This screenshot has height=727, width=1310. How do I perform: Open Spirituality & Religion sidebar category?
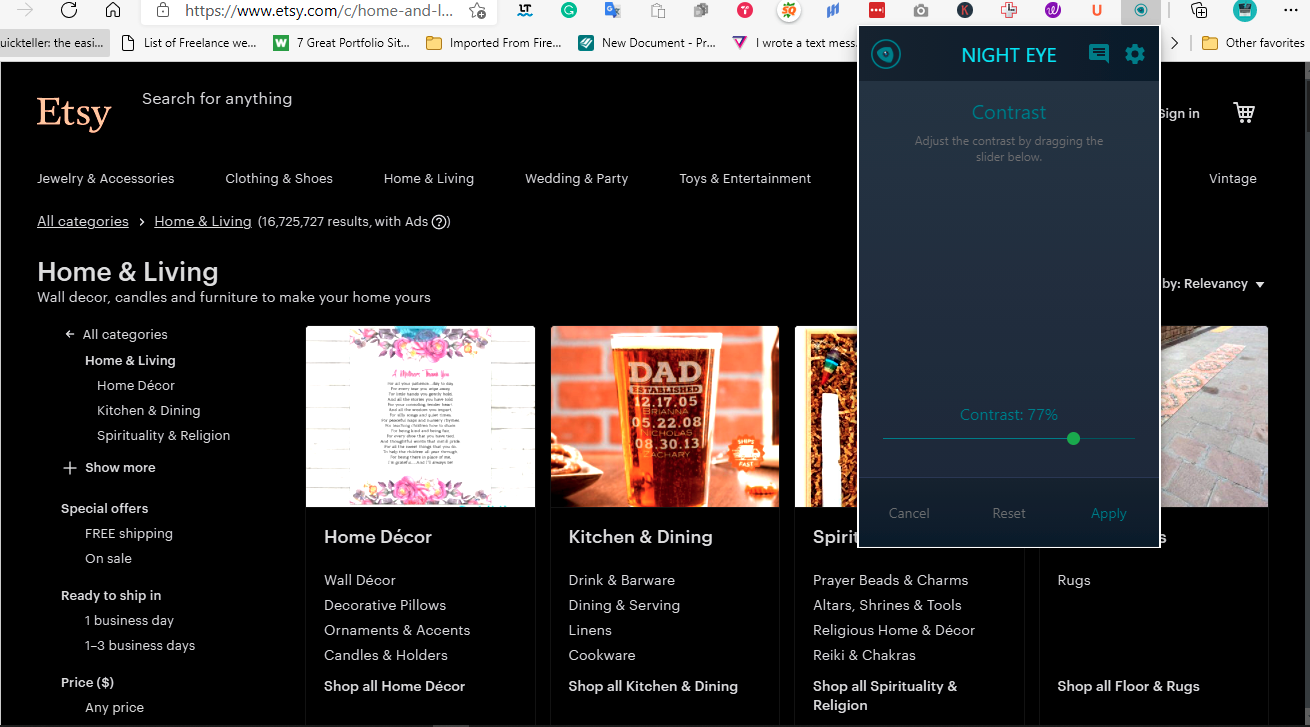point(163,435)
